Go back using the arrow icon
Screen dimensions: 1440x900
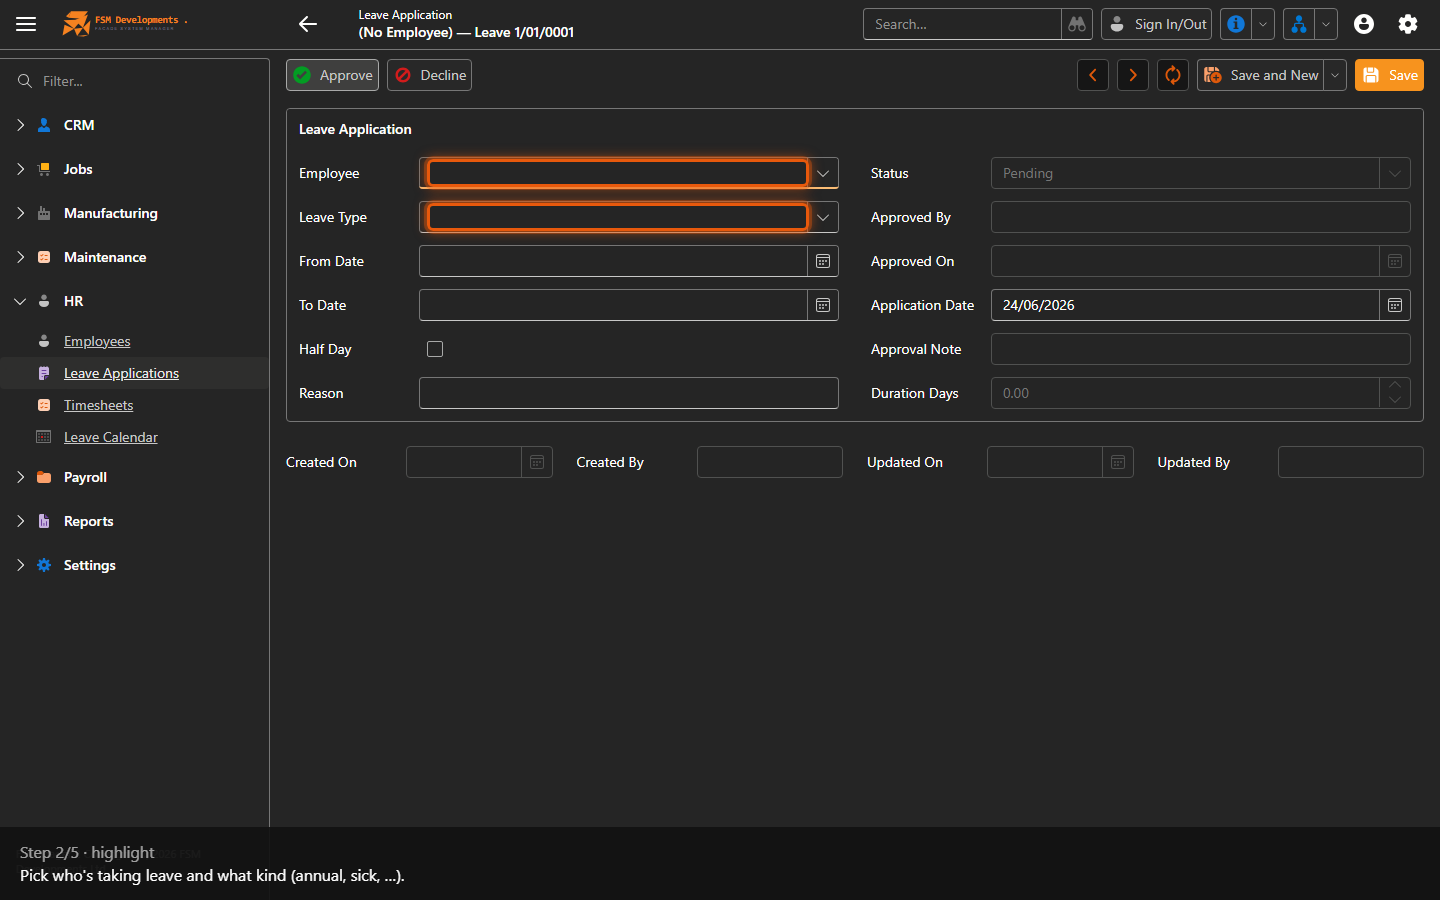coord(308,24)
